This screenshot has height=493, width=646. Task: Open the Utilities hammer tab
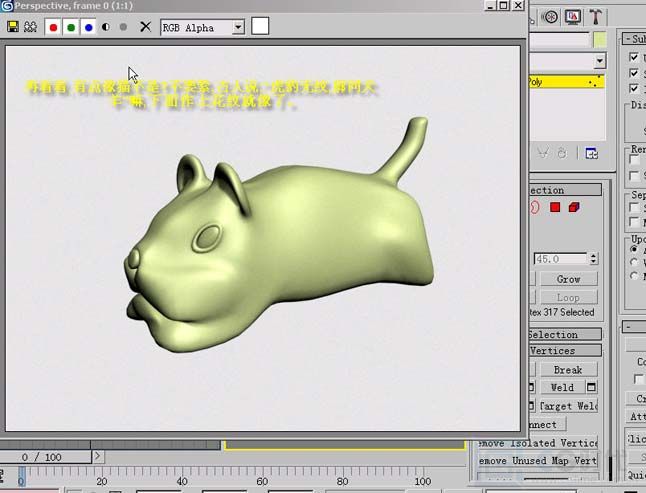tap(595, 17)
